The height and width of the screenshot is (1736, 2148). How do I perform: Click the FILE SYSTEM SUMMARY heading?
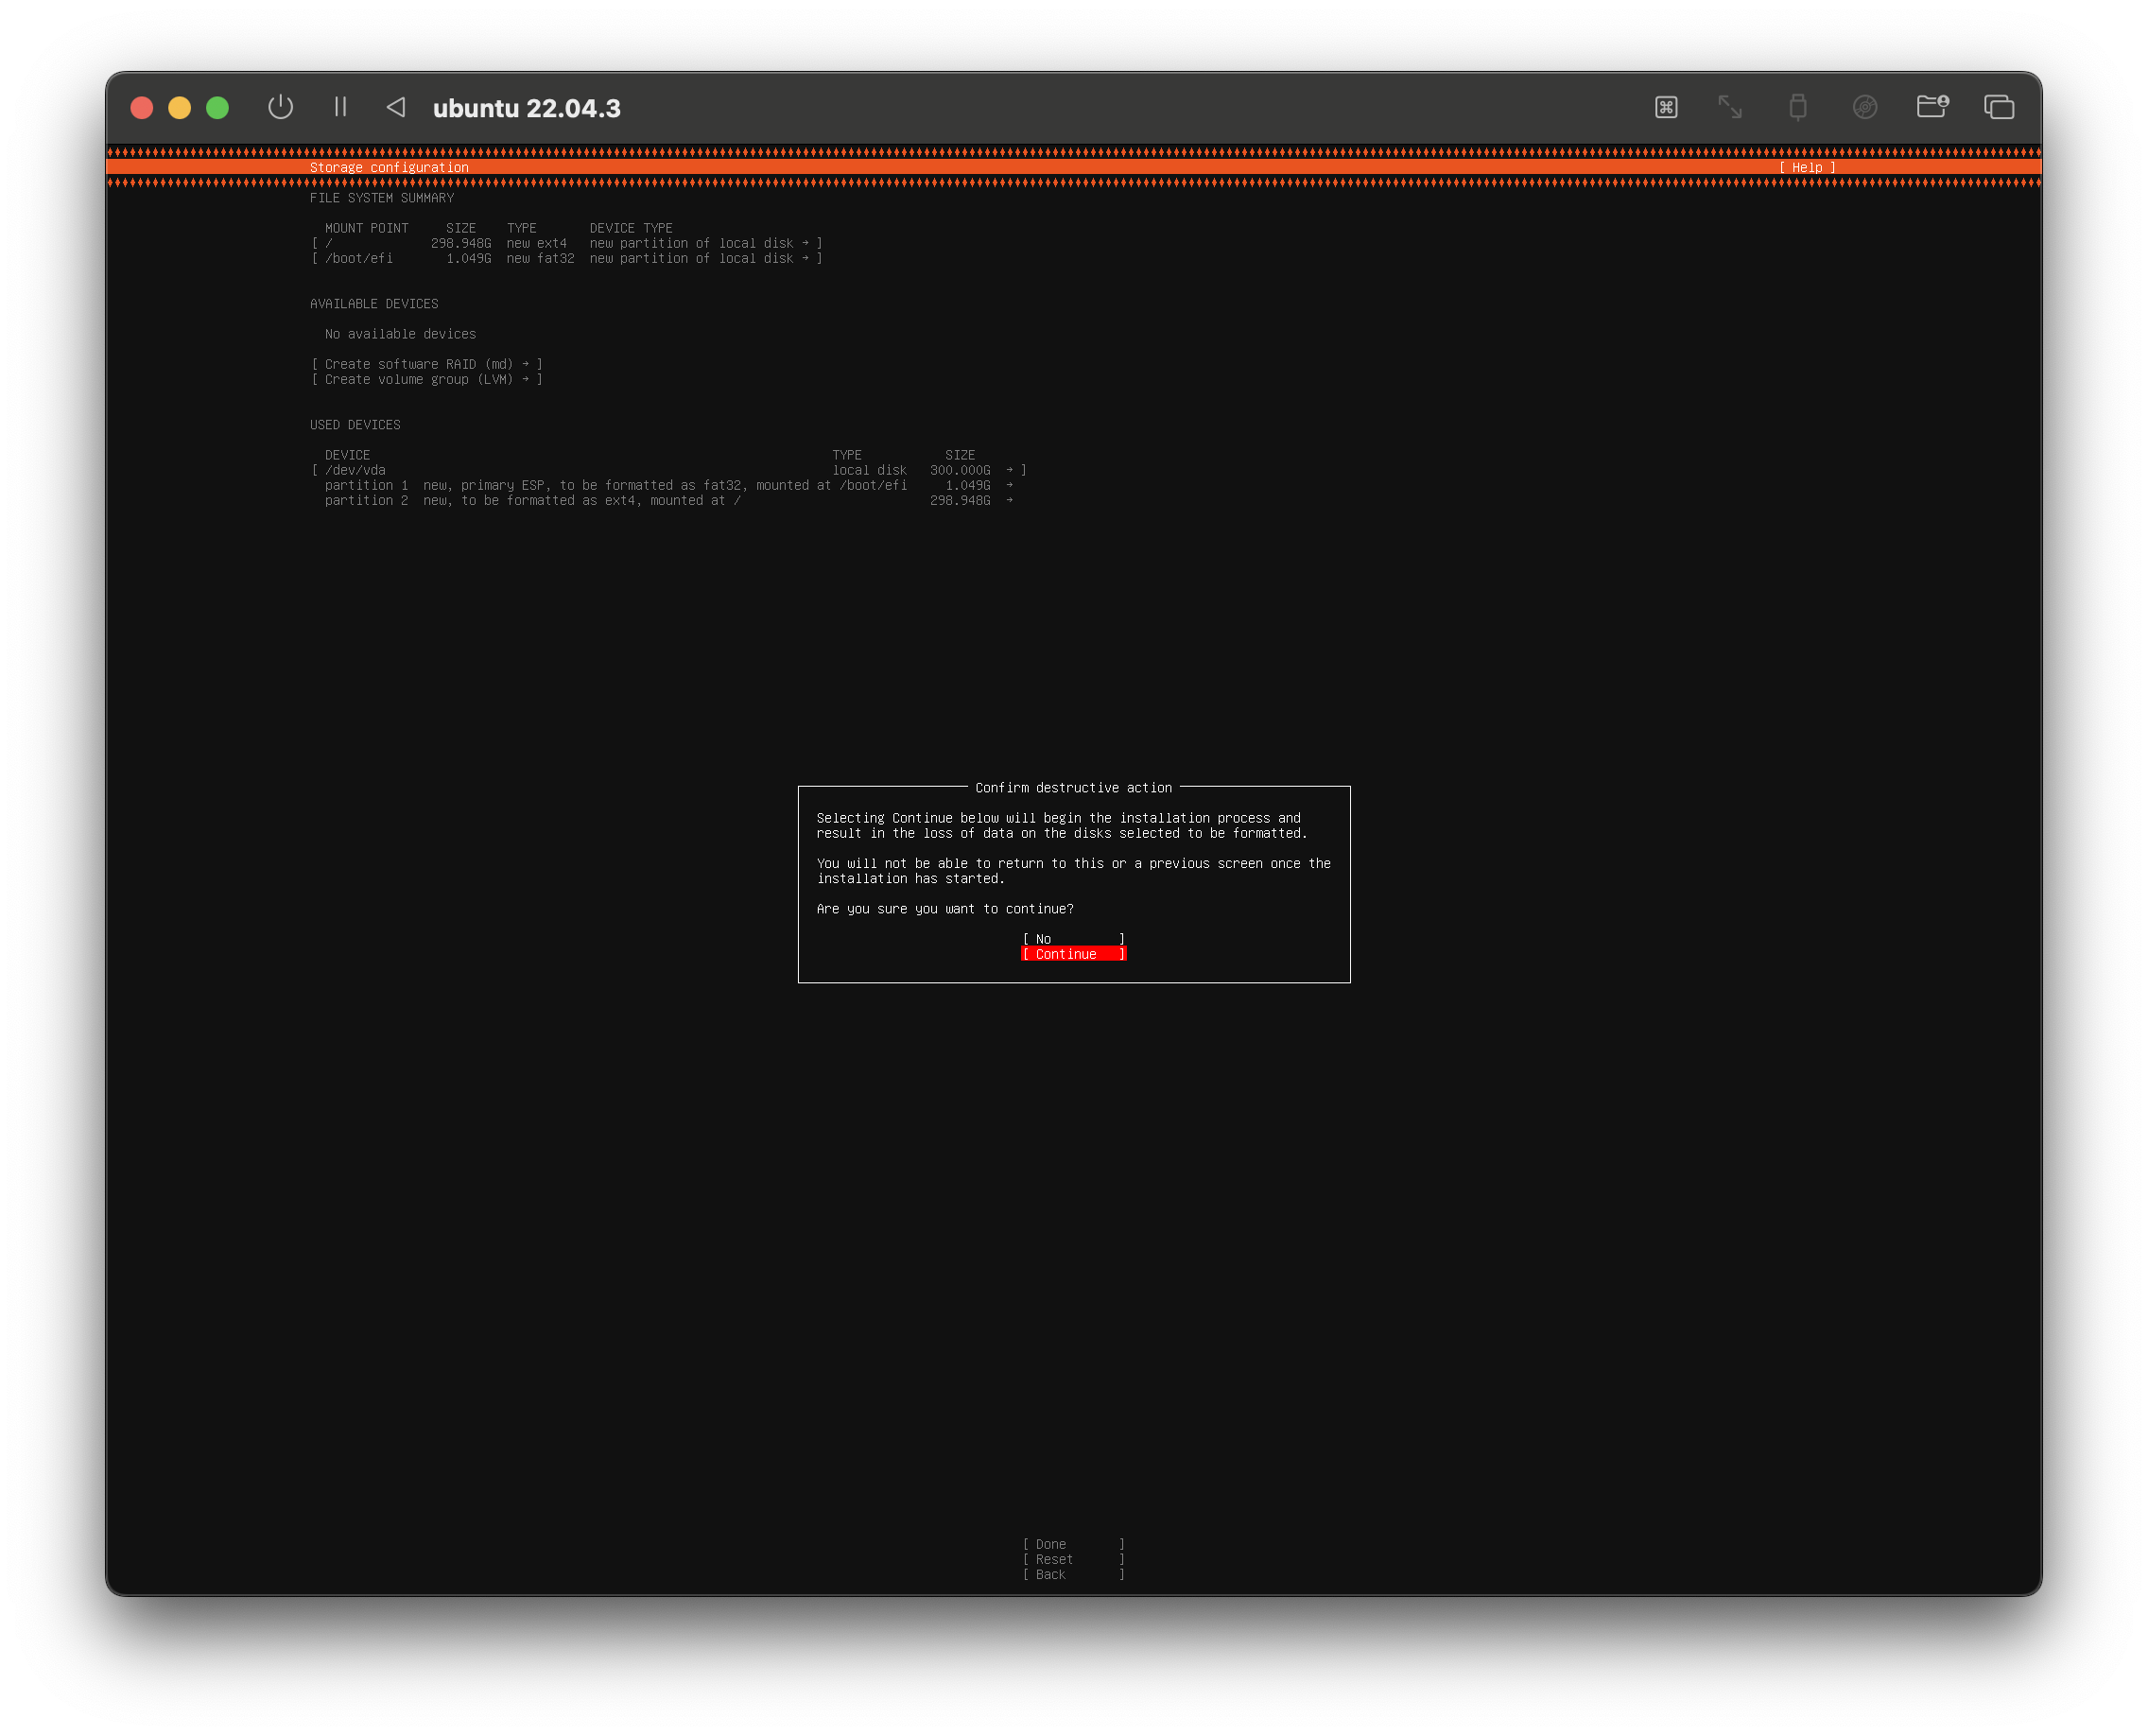pos(382,198)
